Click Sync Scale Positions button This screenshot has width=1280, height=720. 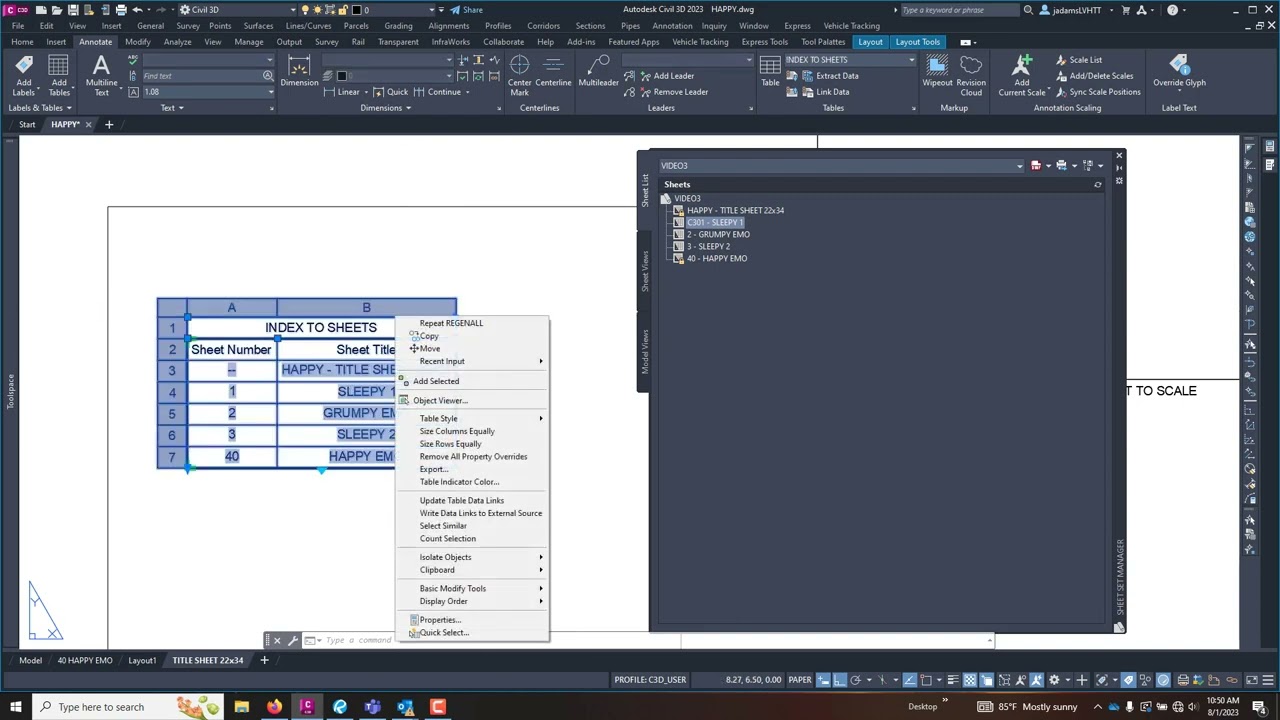point(1097,92)
